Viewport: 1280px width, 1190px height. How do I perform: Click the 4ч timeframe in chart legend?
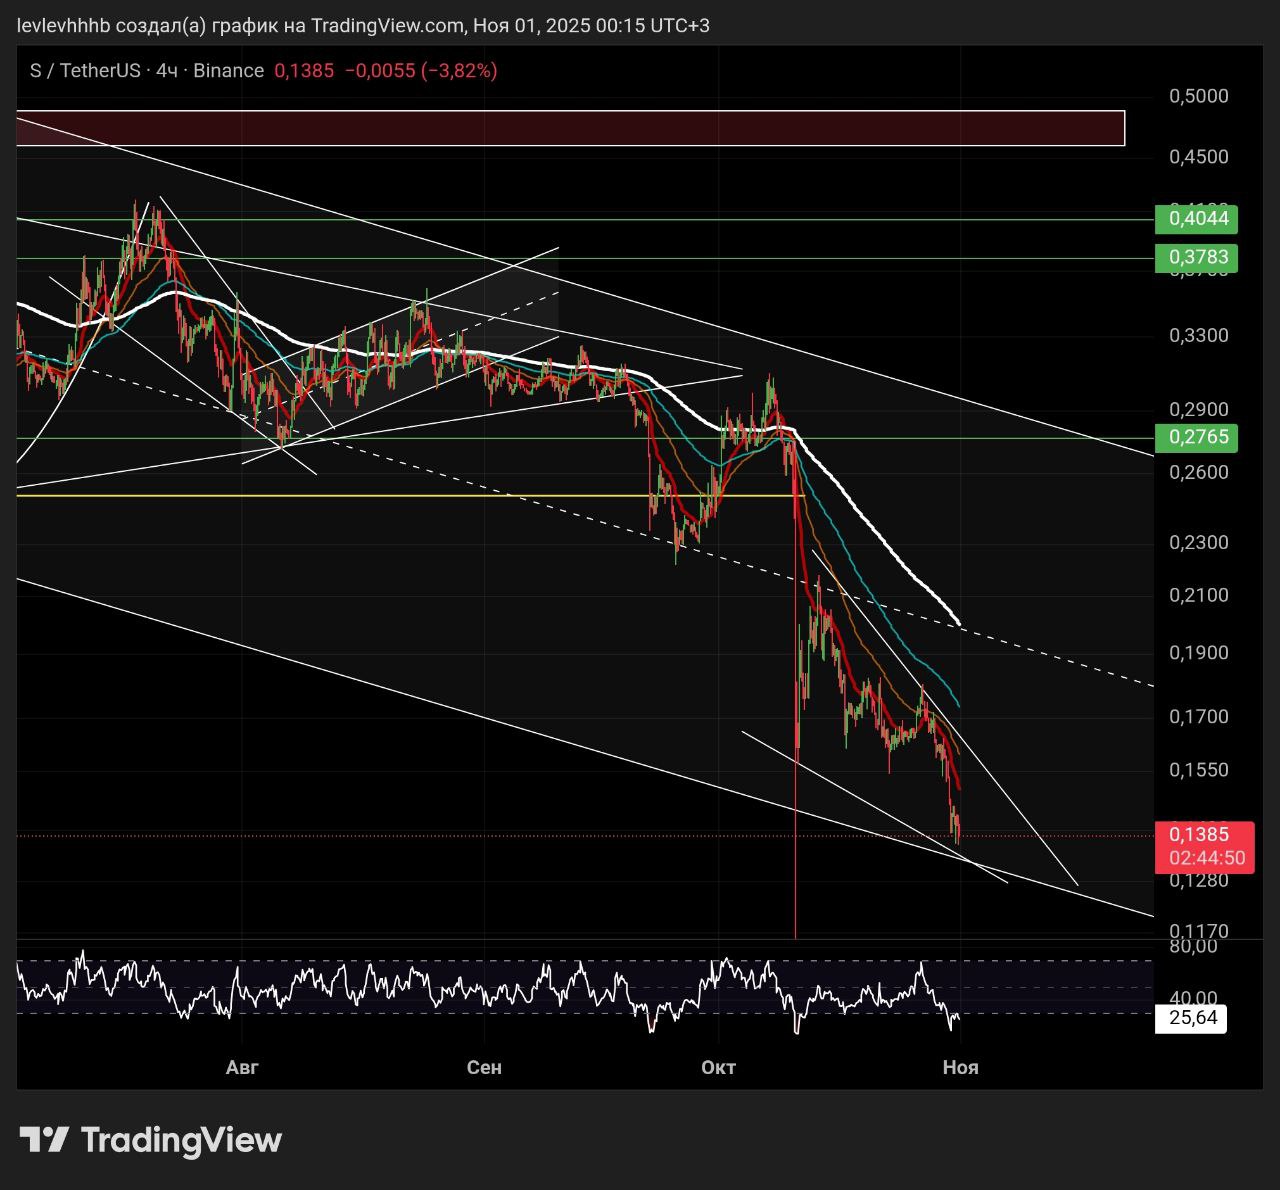pyautogui.click(x=167, y=71)
